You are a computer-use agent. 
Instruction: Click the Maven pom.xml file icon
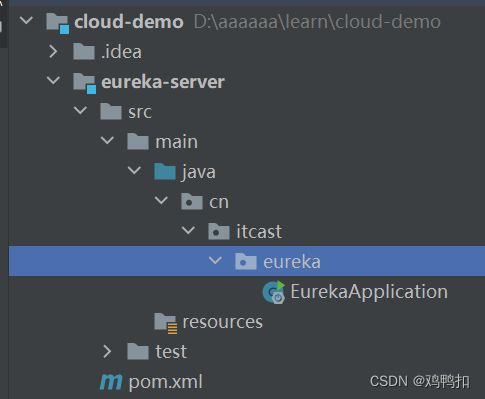click(111, 382)
